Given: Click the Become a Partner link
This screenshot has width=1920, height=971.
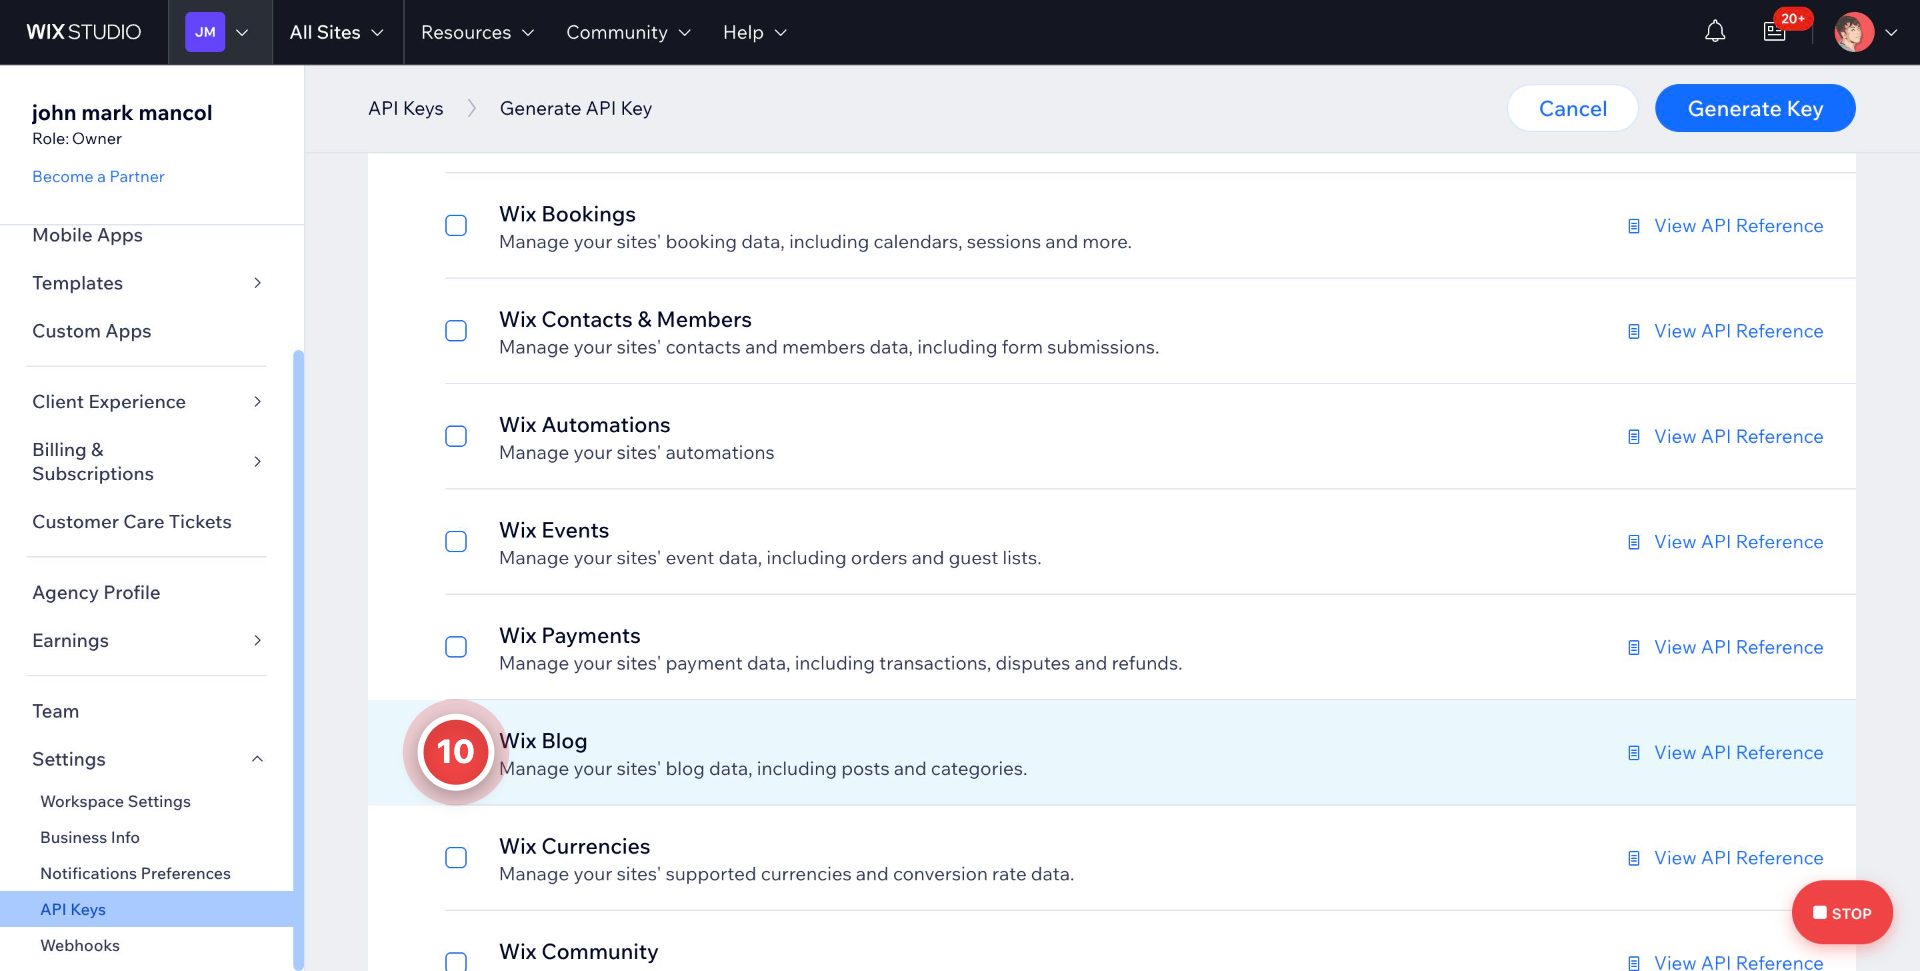Looking at the screenshot, I should pyautogui.click(x=98, y=177).
